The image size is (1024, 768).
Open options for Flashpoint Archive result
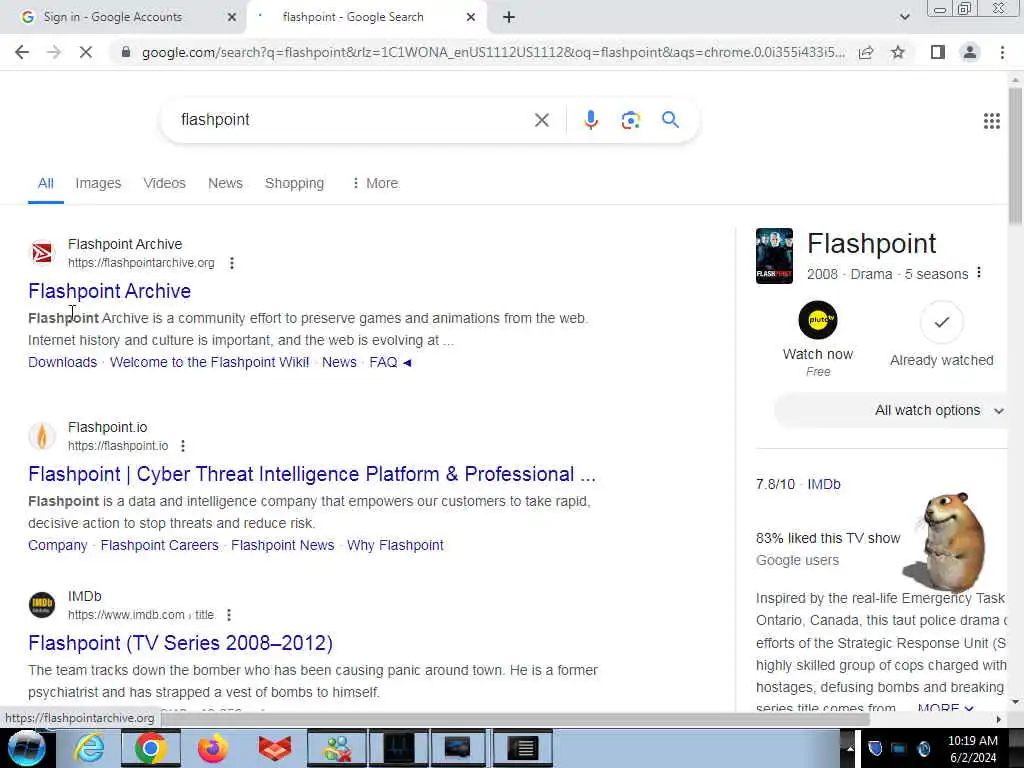coord(232,263)
